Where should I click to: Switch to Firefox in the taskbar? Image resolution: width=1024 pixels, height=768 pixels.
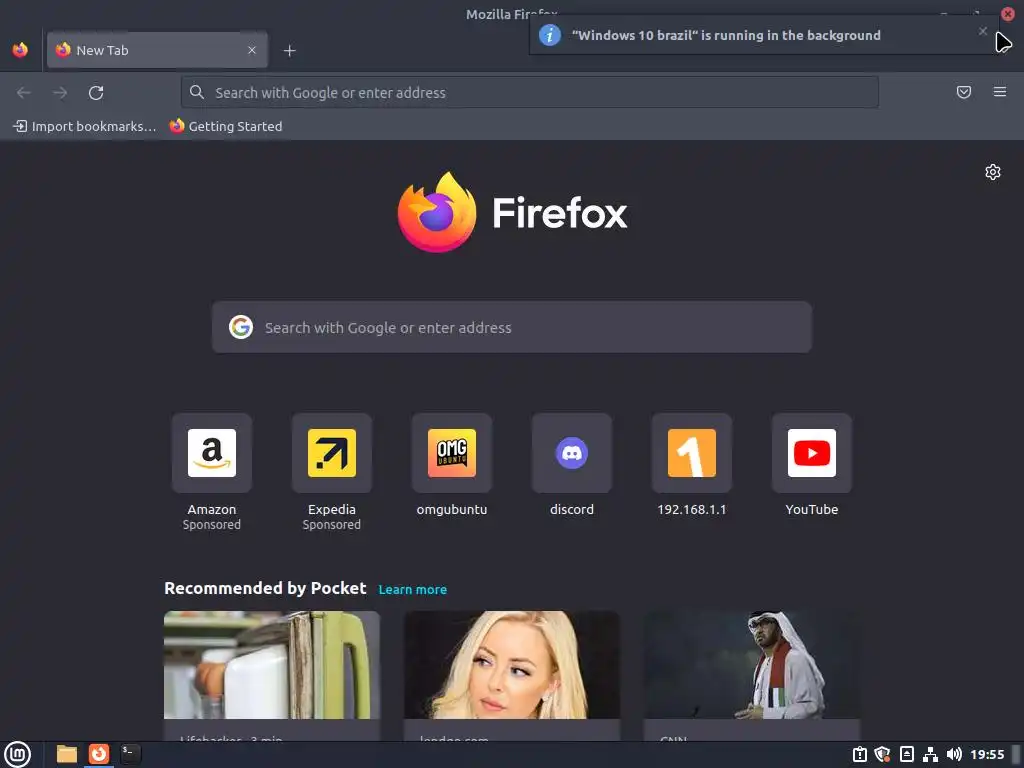tap(99, 754)
